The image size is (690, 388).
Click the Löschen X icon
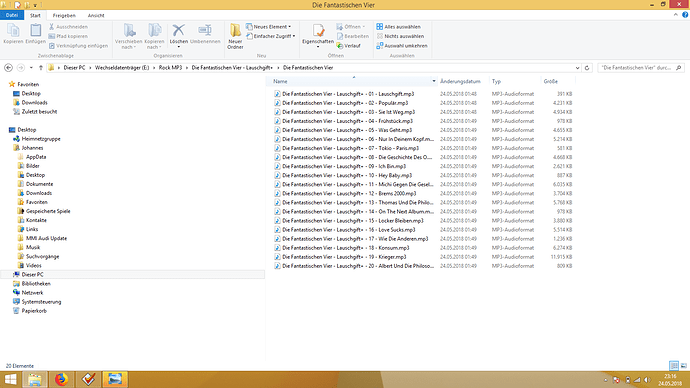178,31
